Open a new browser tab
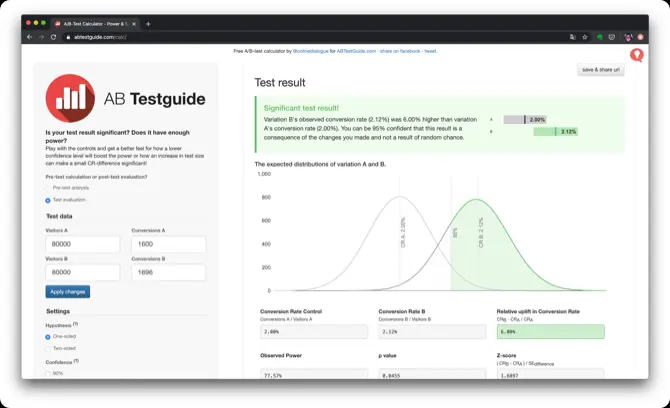670x408 pixels. tap(148, 24)
